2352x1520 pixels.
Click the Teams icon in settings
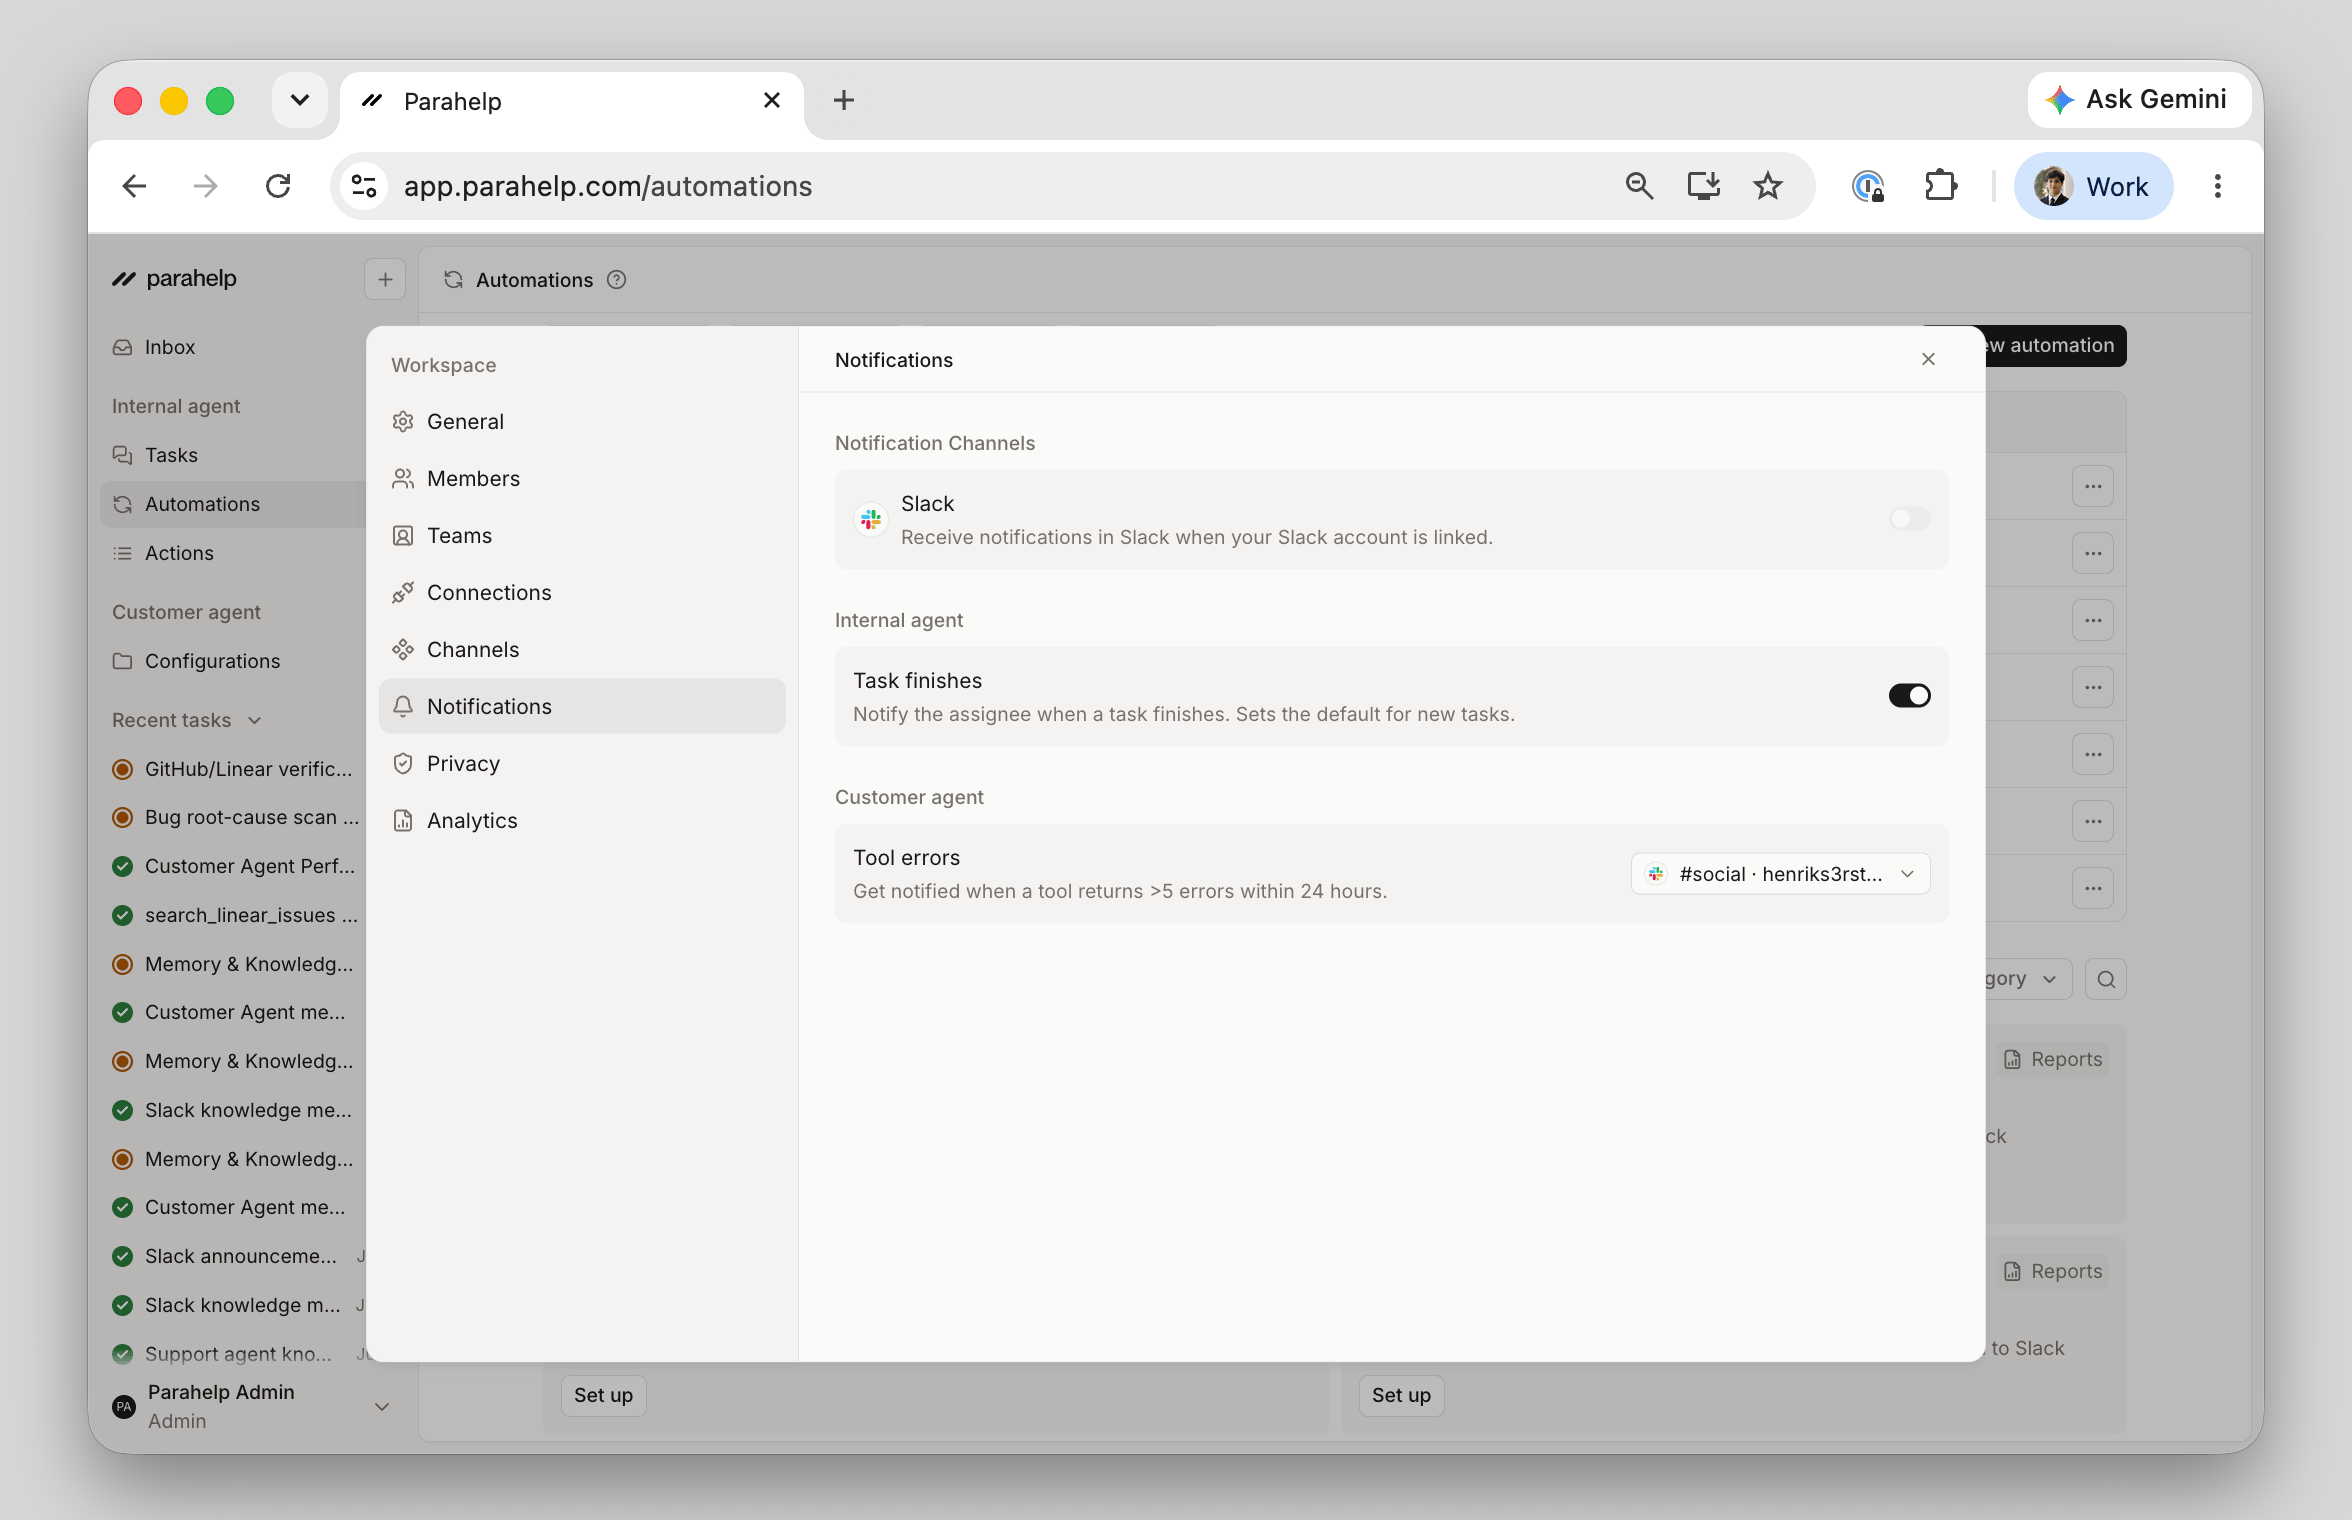click(x=403, y=536)
